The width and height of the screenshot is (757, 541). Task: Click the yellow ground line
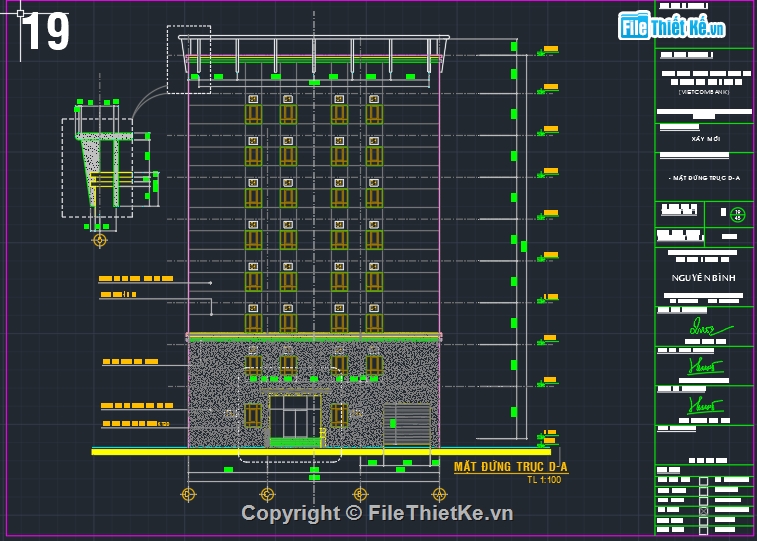(x=321, y=452)
